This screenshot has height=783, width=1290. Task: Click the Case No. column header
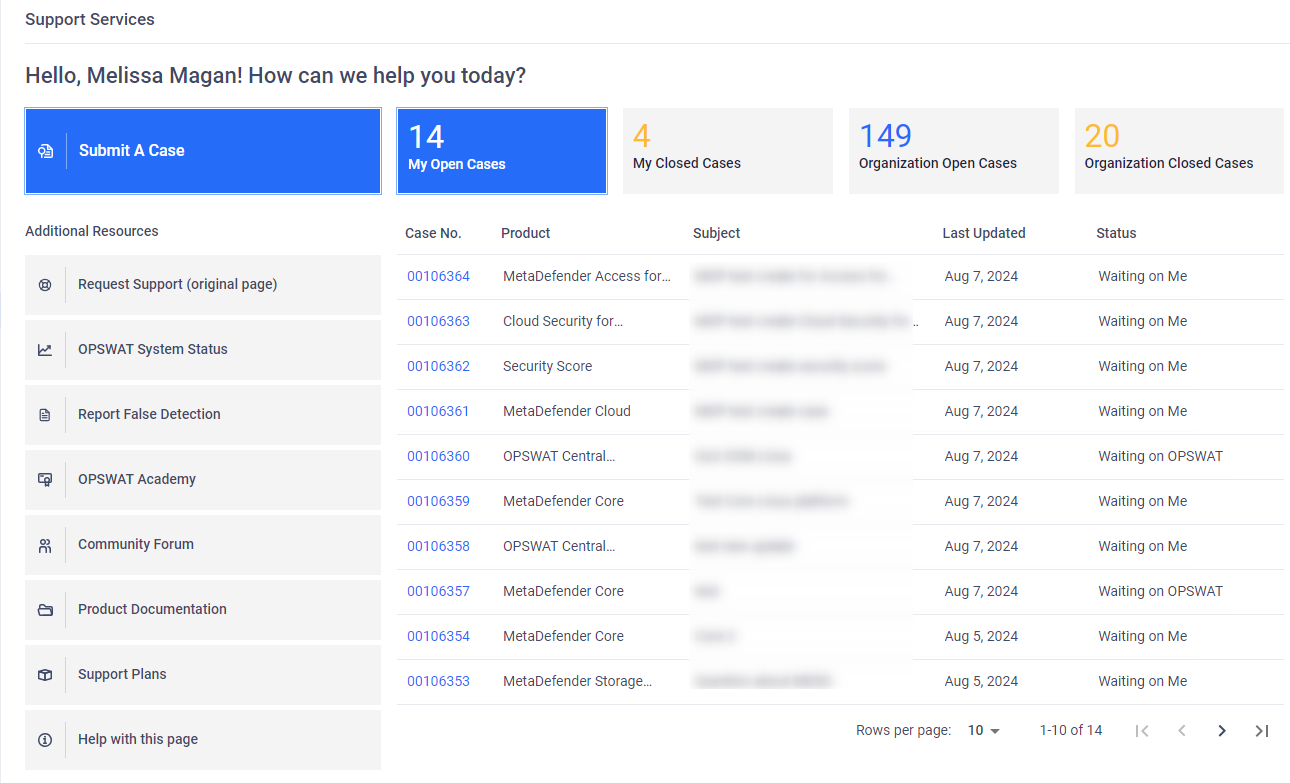pos(433,234)
